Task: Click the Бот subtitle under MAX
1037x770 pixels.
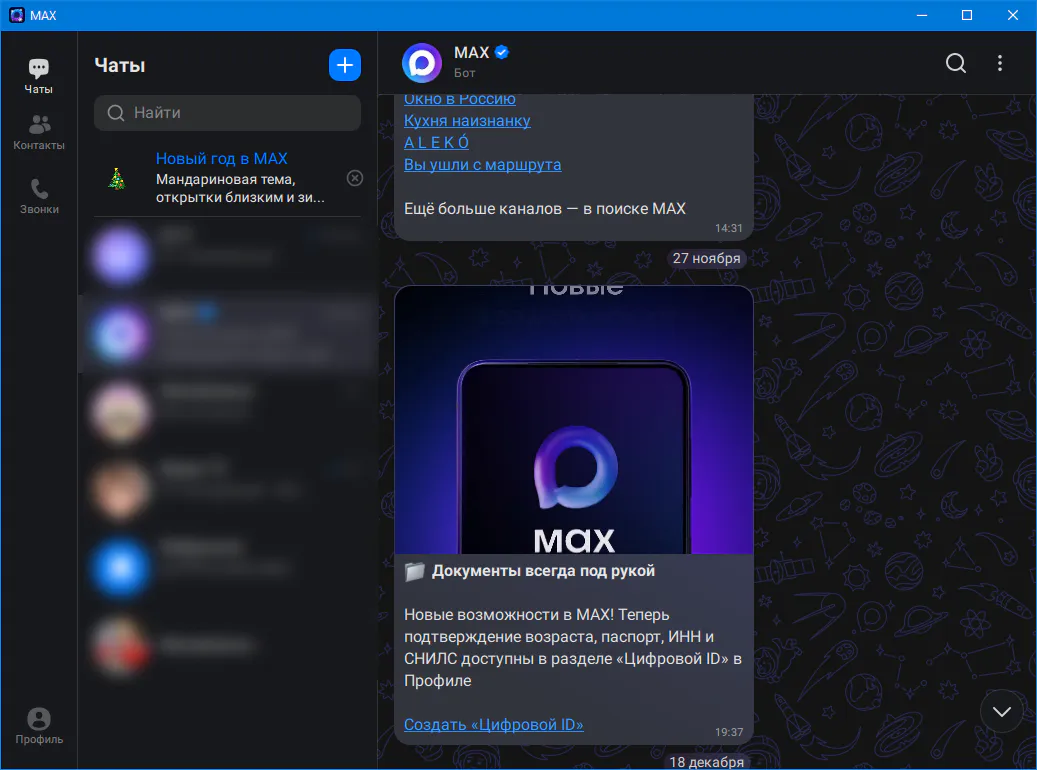Action: coord(464,73)
